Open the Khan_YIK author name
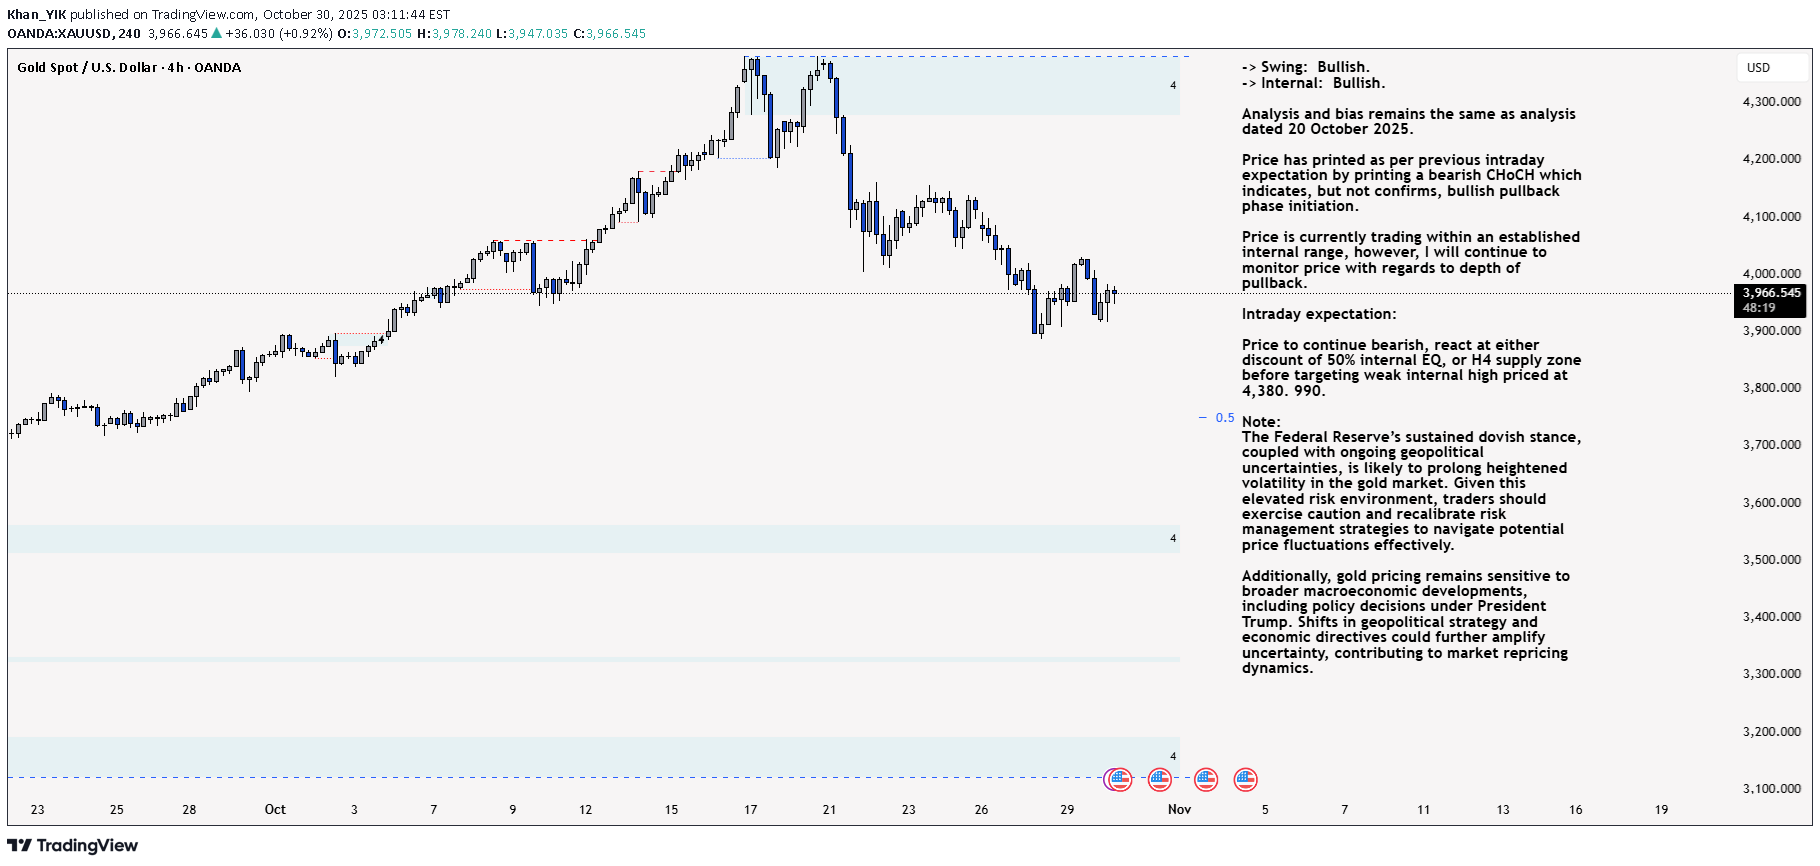The width and height of the screenshot is (1820, 866). (x=36, y=15)
